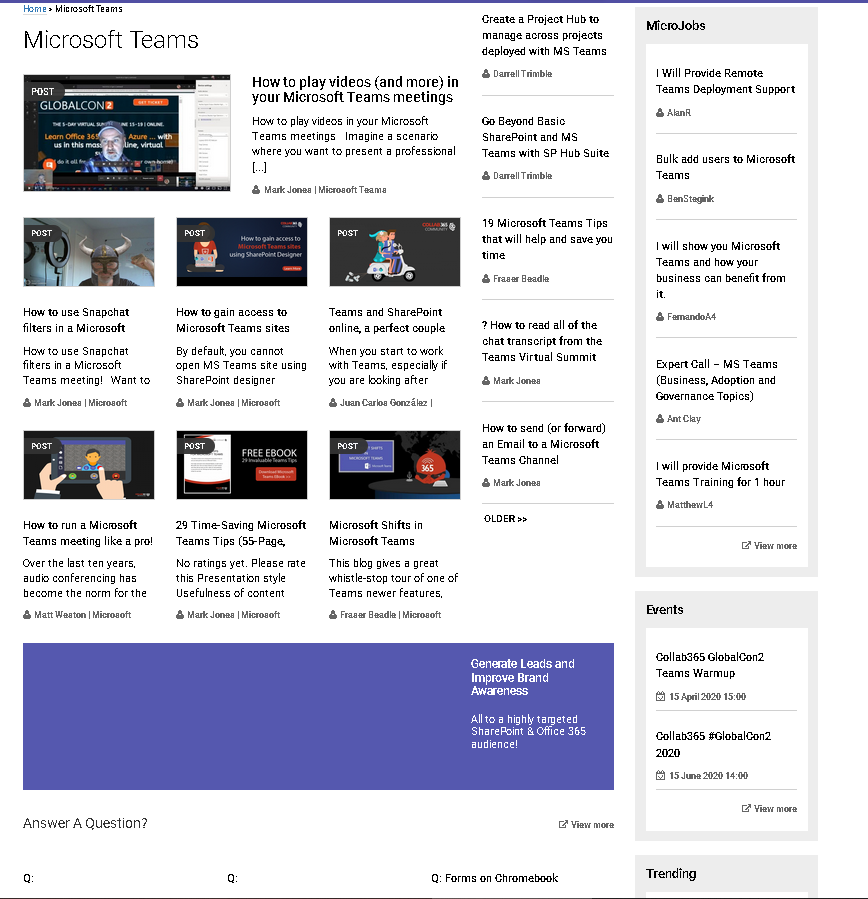Click user icon beside Mark Jones featured post
The height and width of the screenshot is (899, 868).
point(256,190)
